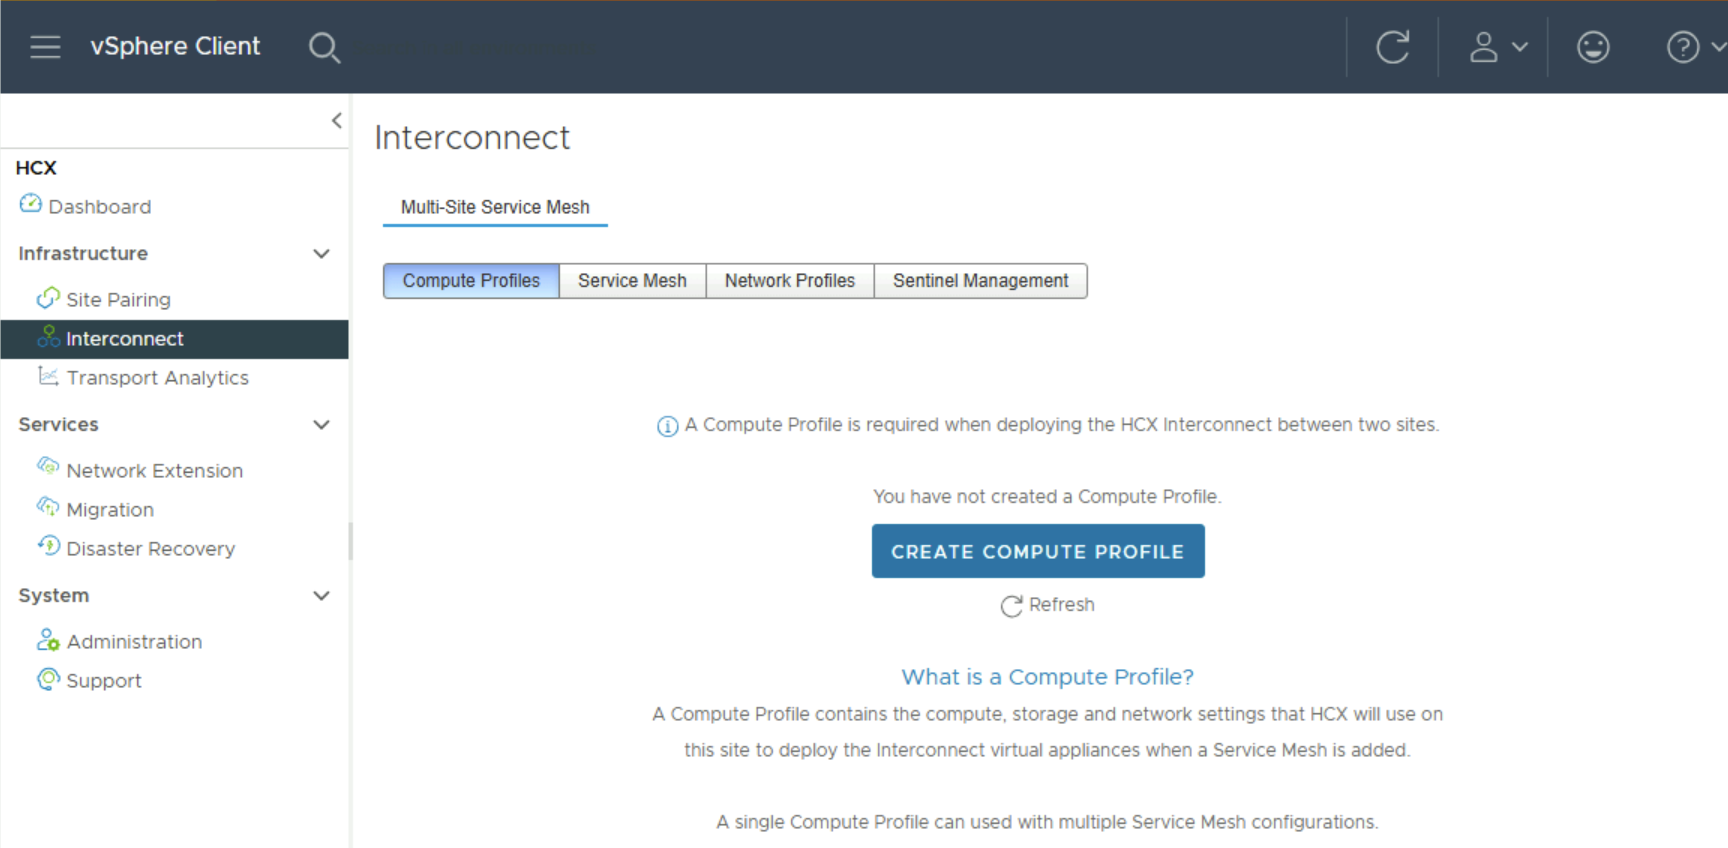
Task: Click the smiley feedback icon
Action: click(1593, 47)
